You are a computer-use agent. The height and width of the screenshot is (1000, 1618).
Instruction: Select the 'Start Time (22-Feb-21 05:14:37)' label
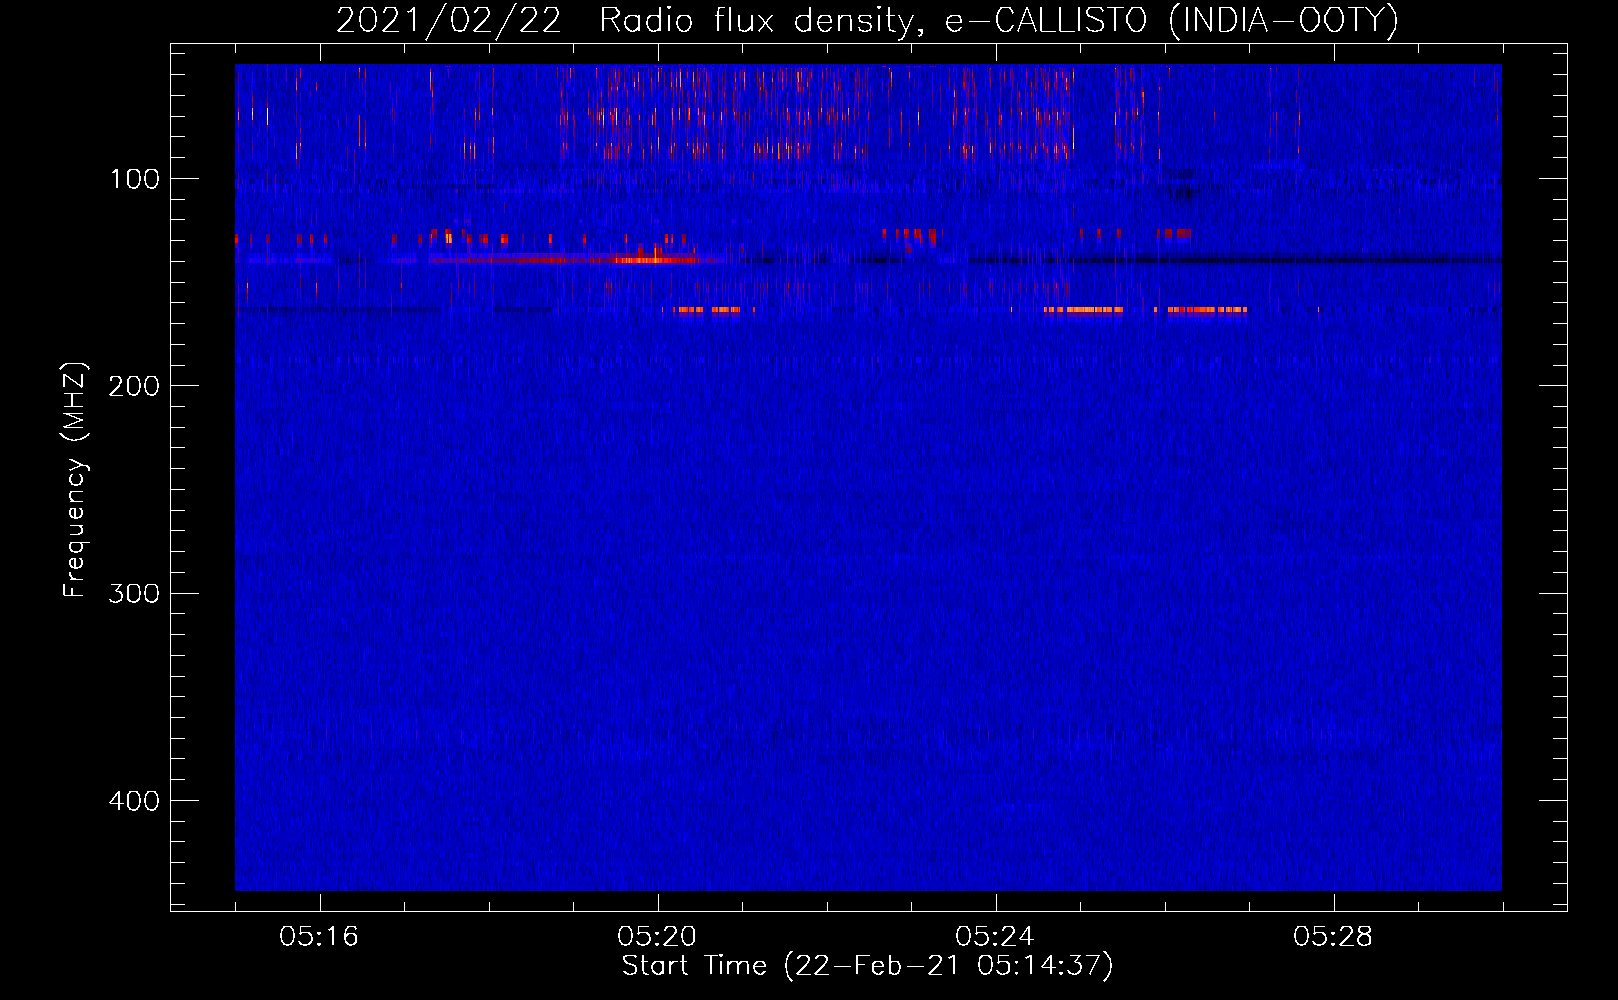pyautogui.click(x=867, y=966)
